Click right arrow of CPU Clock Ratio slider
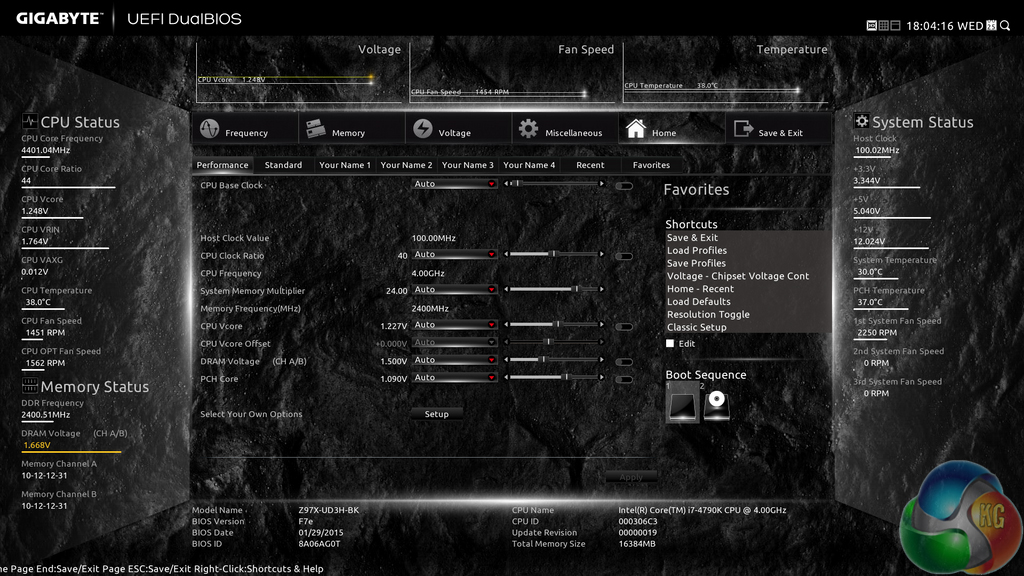The width and height of the screenshot is (1024, 576). click(601, 254)
